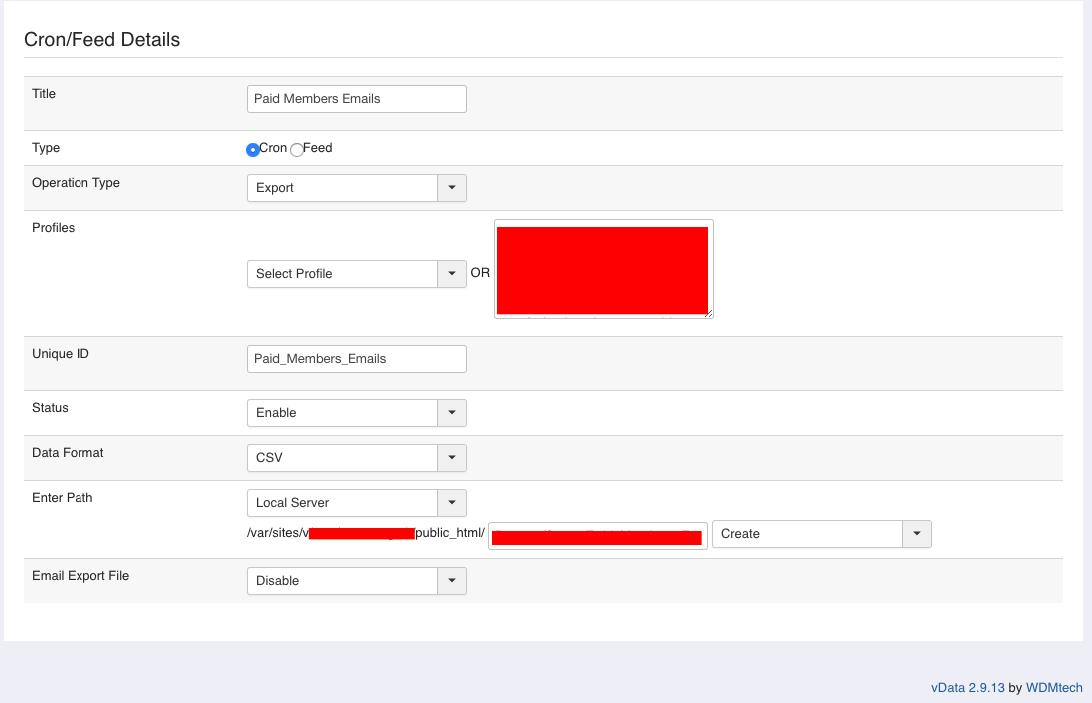
Task: Click the Email Export File label
Action: click(81, 576)
